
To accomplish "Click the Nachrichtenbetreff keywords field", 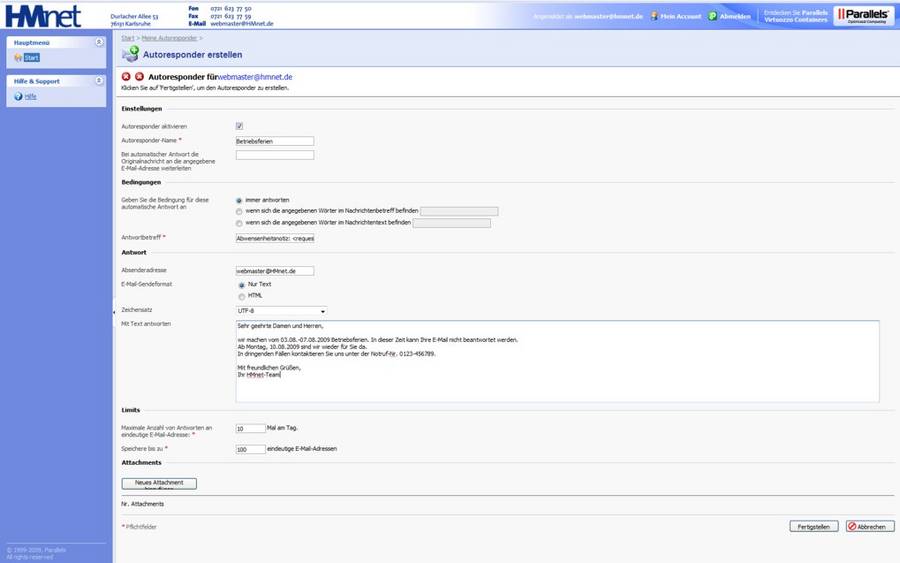I will pos(459,211).
